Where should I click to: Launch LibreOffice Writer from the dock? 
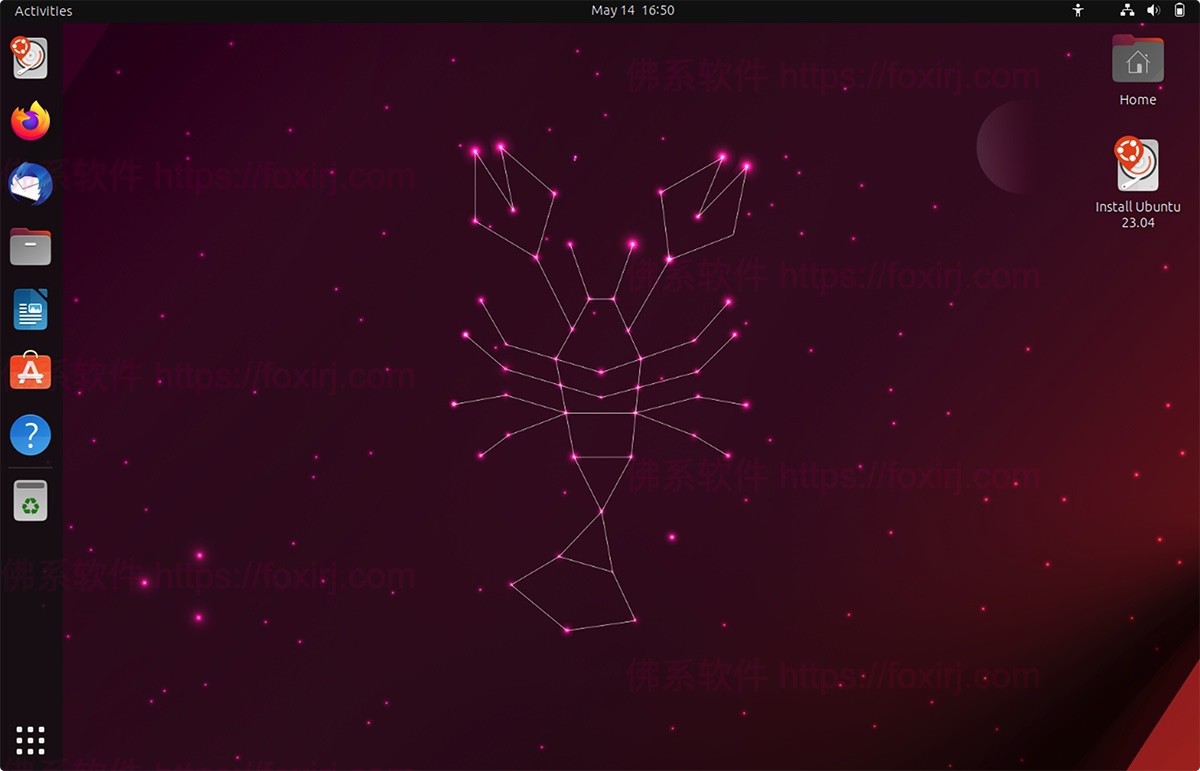click(30, 309)
